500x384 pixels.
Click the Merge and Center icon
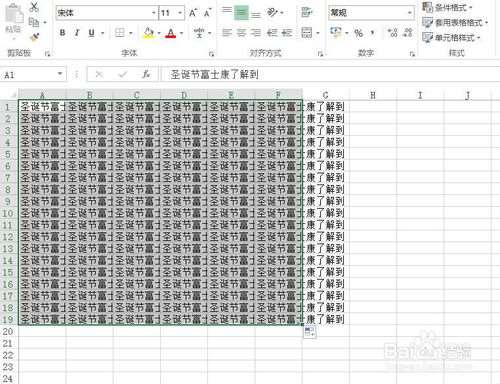coord(307,33)
